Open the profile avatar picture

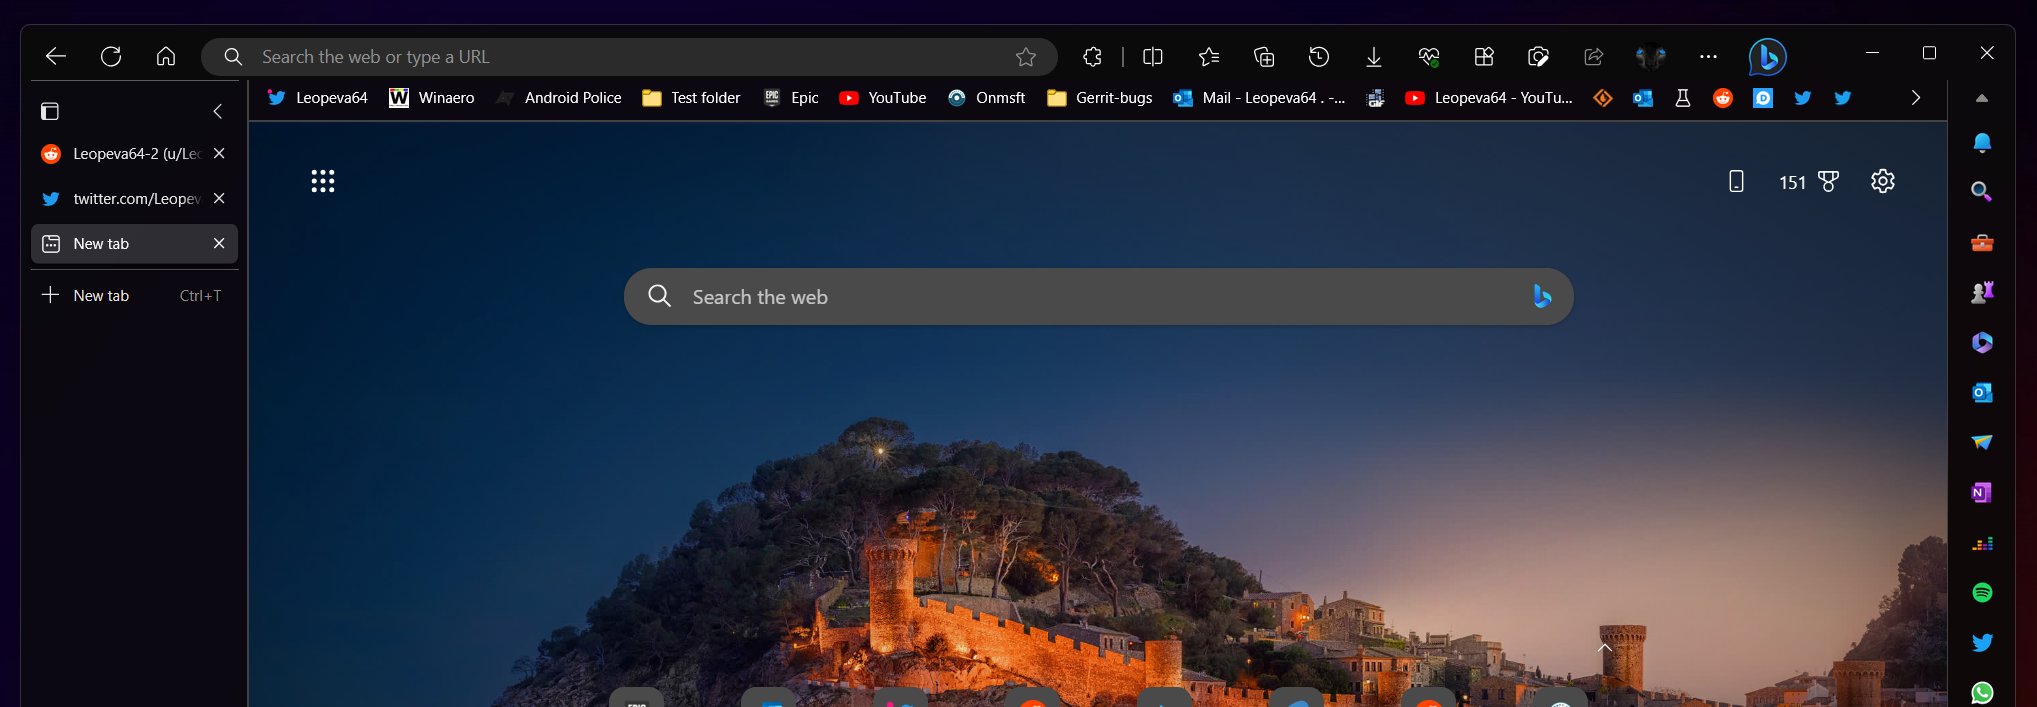[1651, 57]
